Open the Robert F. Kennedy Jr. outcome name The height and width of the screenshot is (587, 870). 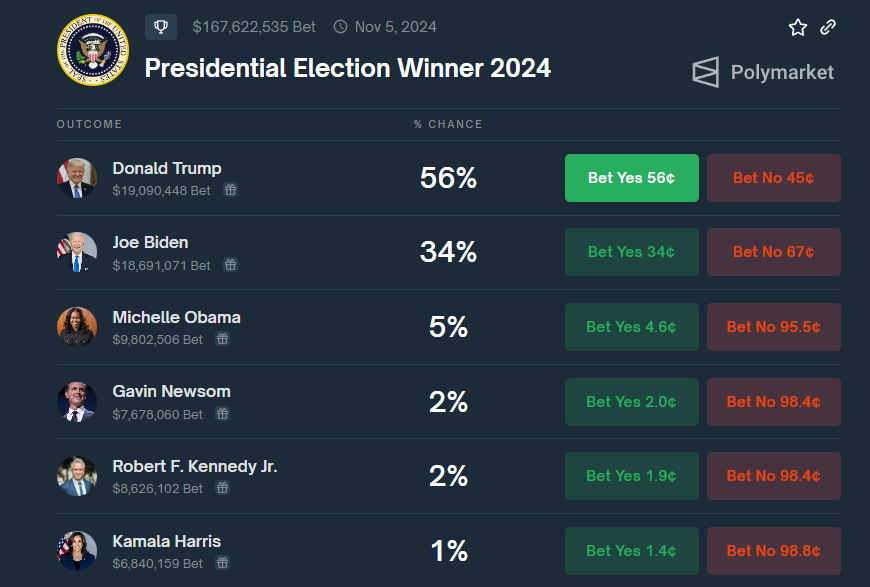[195, 466]
